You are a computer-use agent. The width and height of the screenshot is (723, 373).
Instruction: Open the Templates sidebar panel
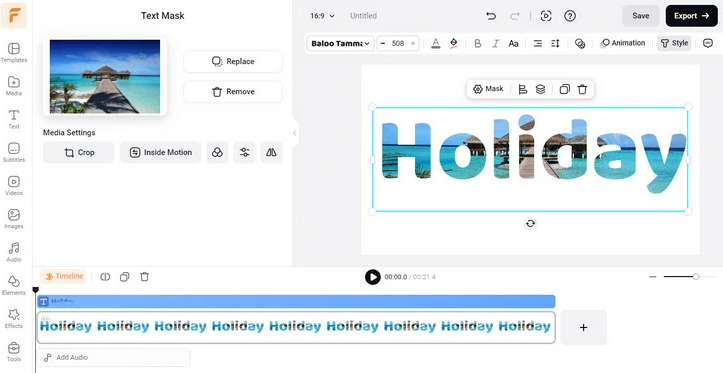coord(14,52)
